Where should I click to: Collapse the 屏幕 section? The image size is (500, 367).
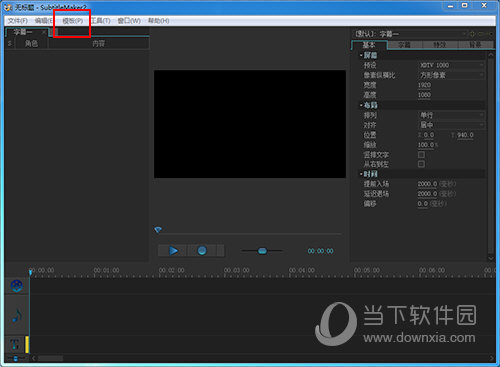pos(361,55)
